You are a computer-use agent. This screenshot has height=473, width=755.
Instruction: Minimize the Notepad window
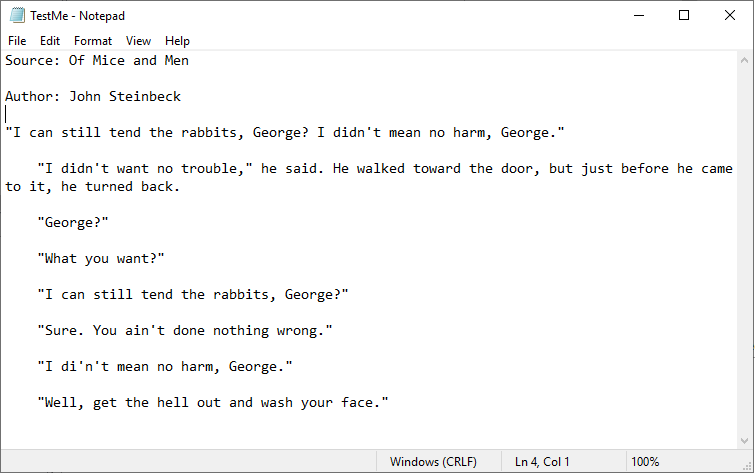click(x=639, y=16)
